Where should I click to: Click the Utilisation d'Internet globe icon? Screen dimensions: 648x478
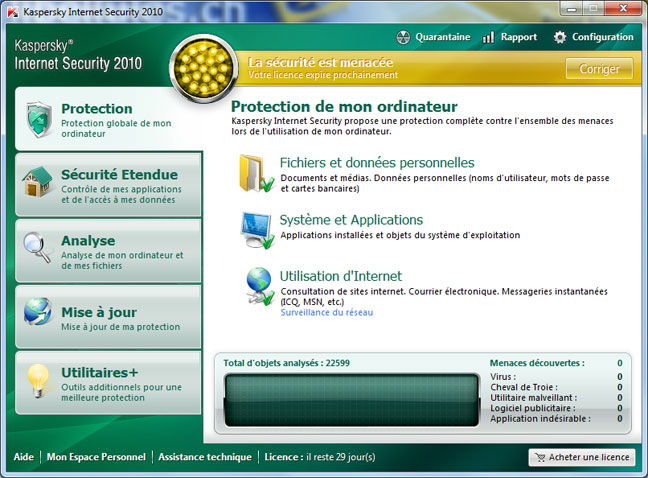pos(259,286)
